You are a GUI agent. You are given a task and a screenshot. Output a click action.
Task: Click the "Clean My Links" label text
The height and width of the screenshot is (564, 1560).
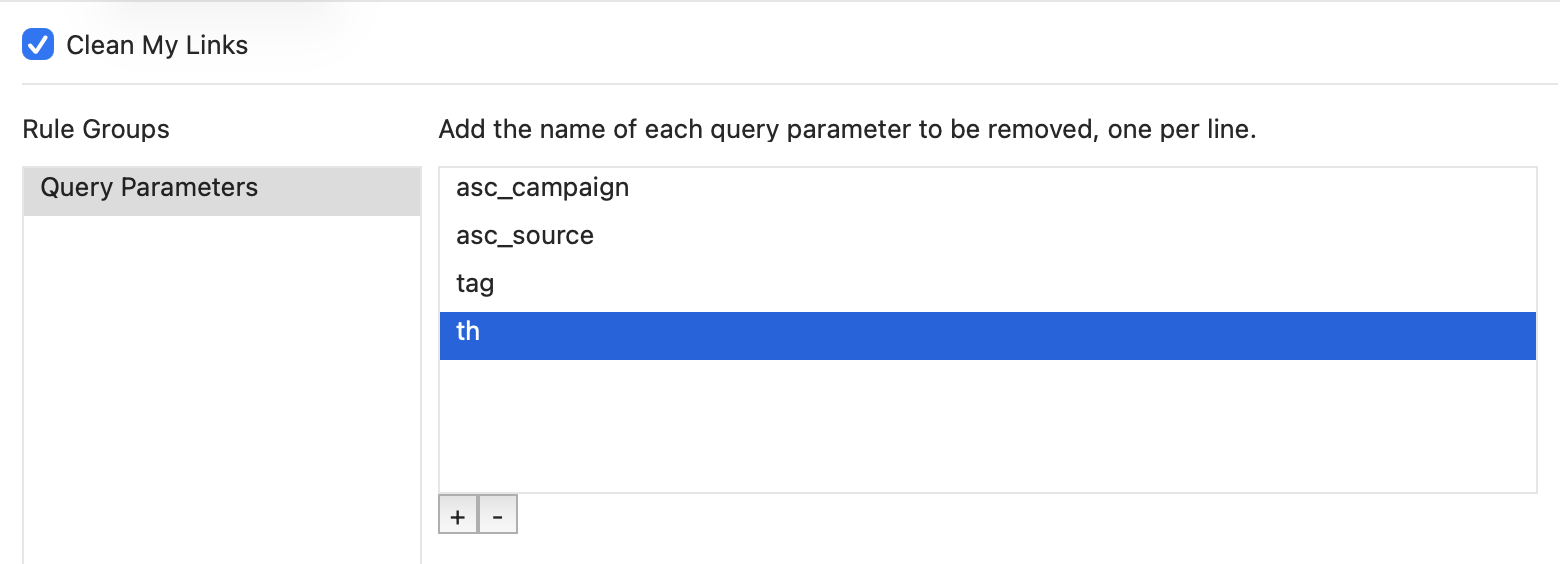pos(157,45)
